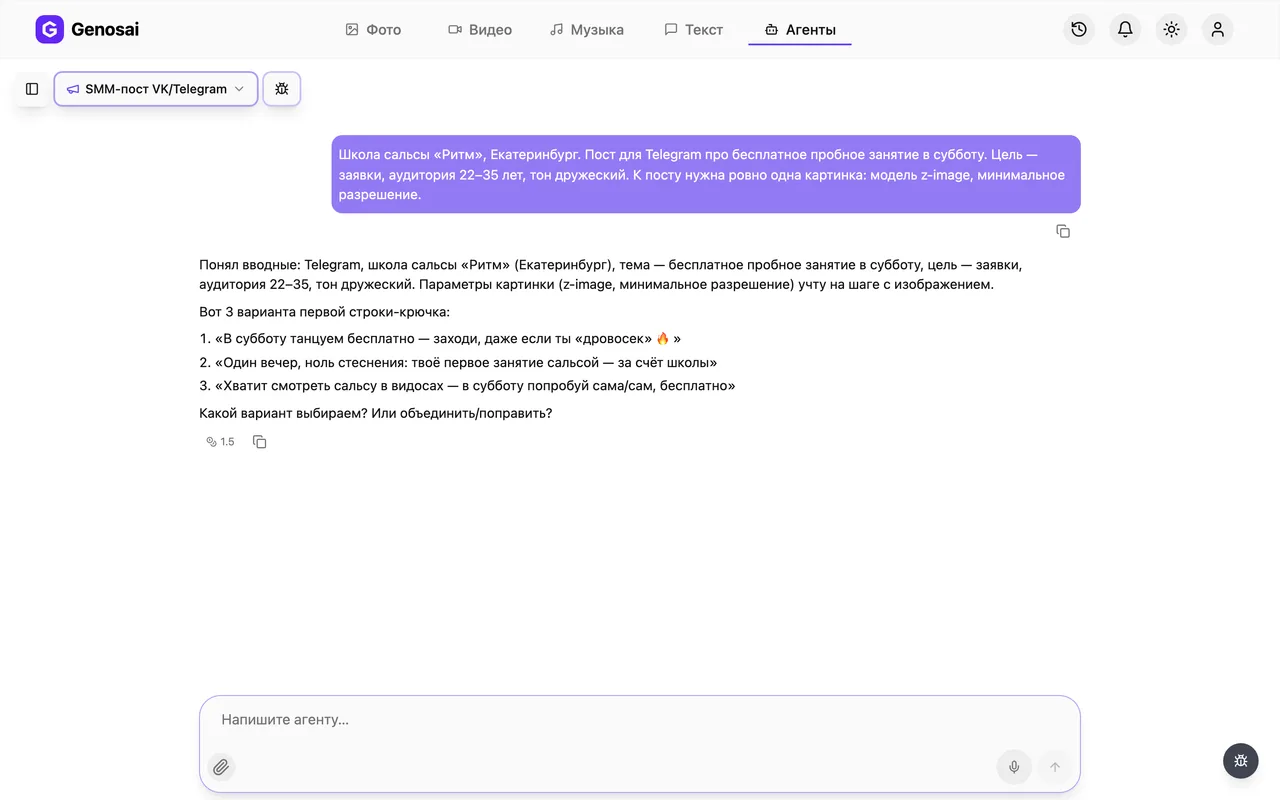Click the Genosai logo
This screenshot has width=1280, height=800.
(49, 30)
